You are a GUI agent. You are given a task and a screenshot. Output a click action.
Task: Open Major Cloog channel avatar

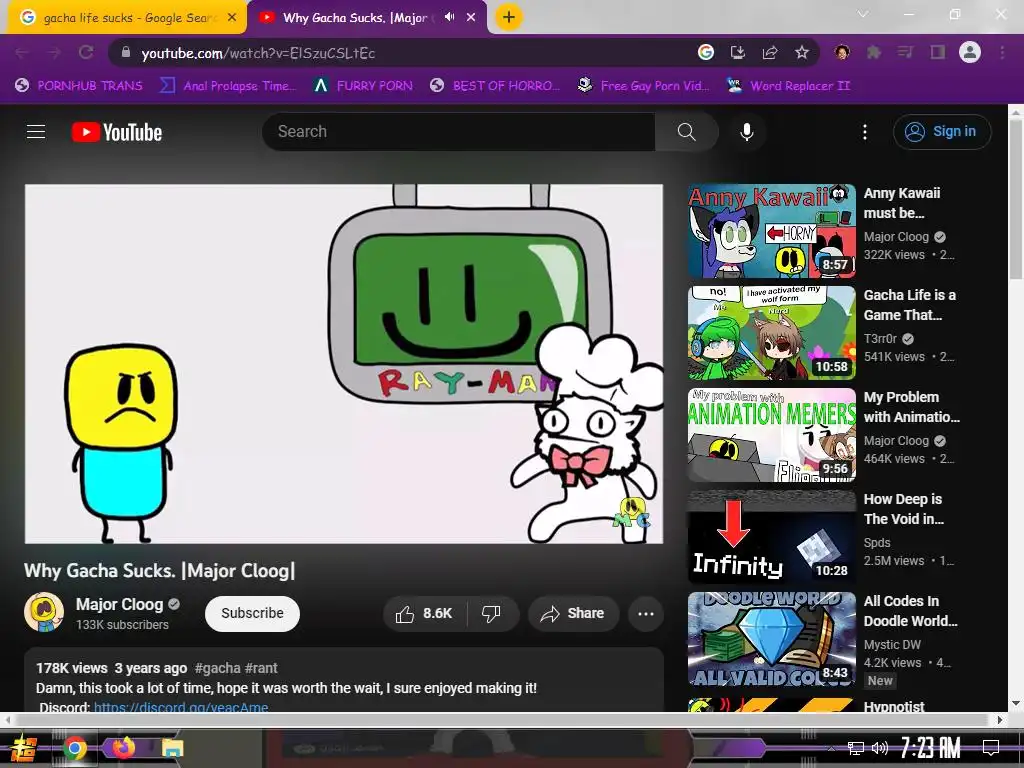click(x=44, y=613)
